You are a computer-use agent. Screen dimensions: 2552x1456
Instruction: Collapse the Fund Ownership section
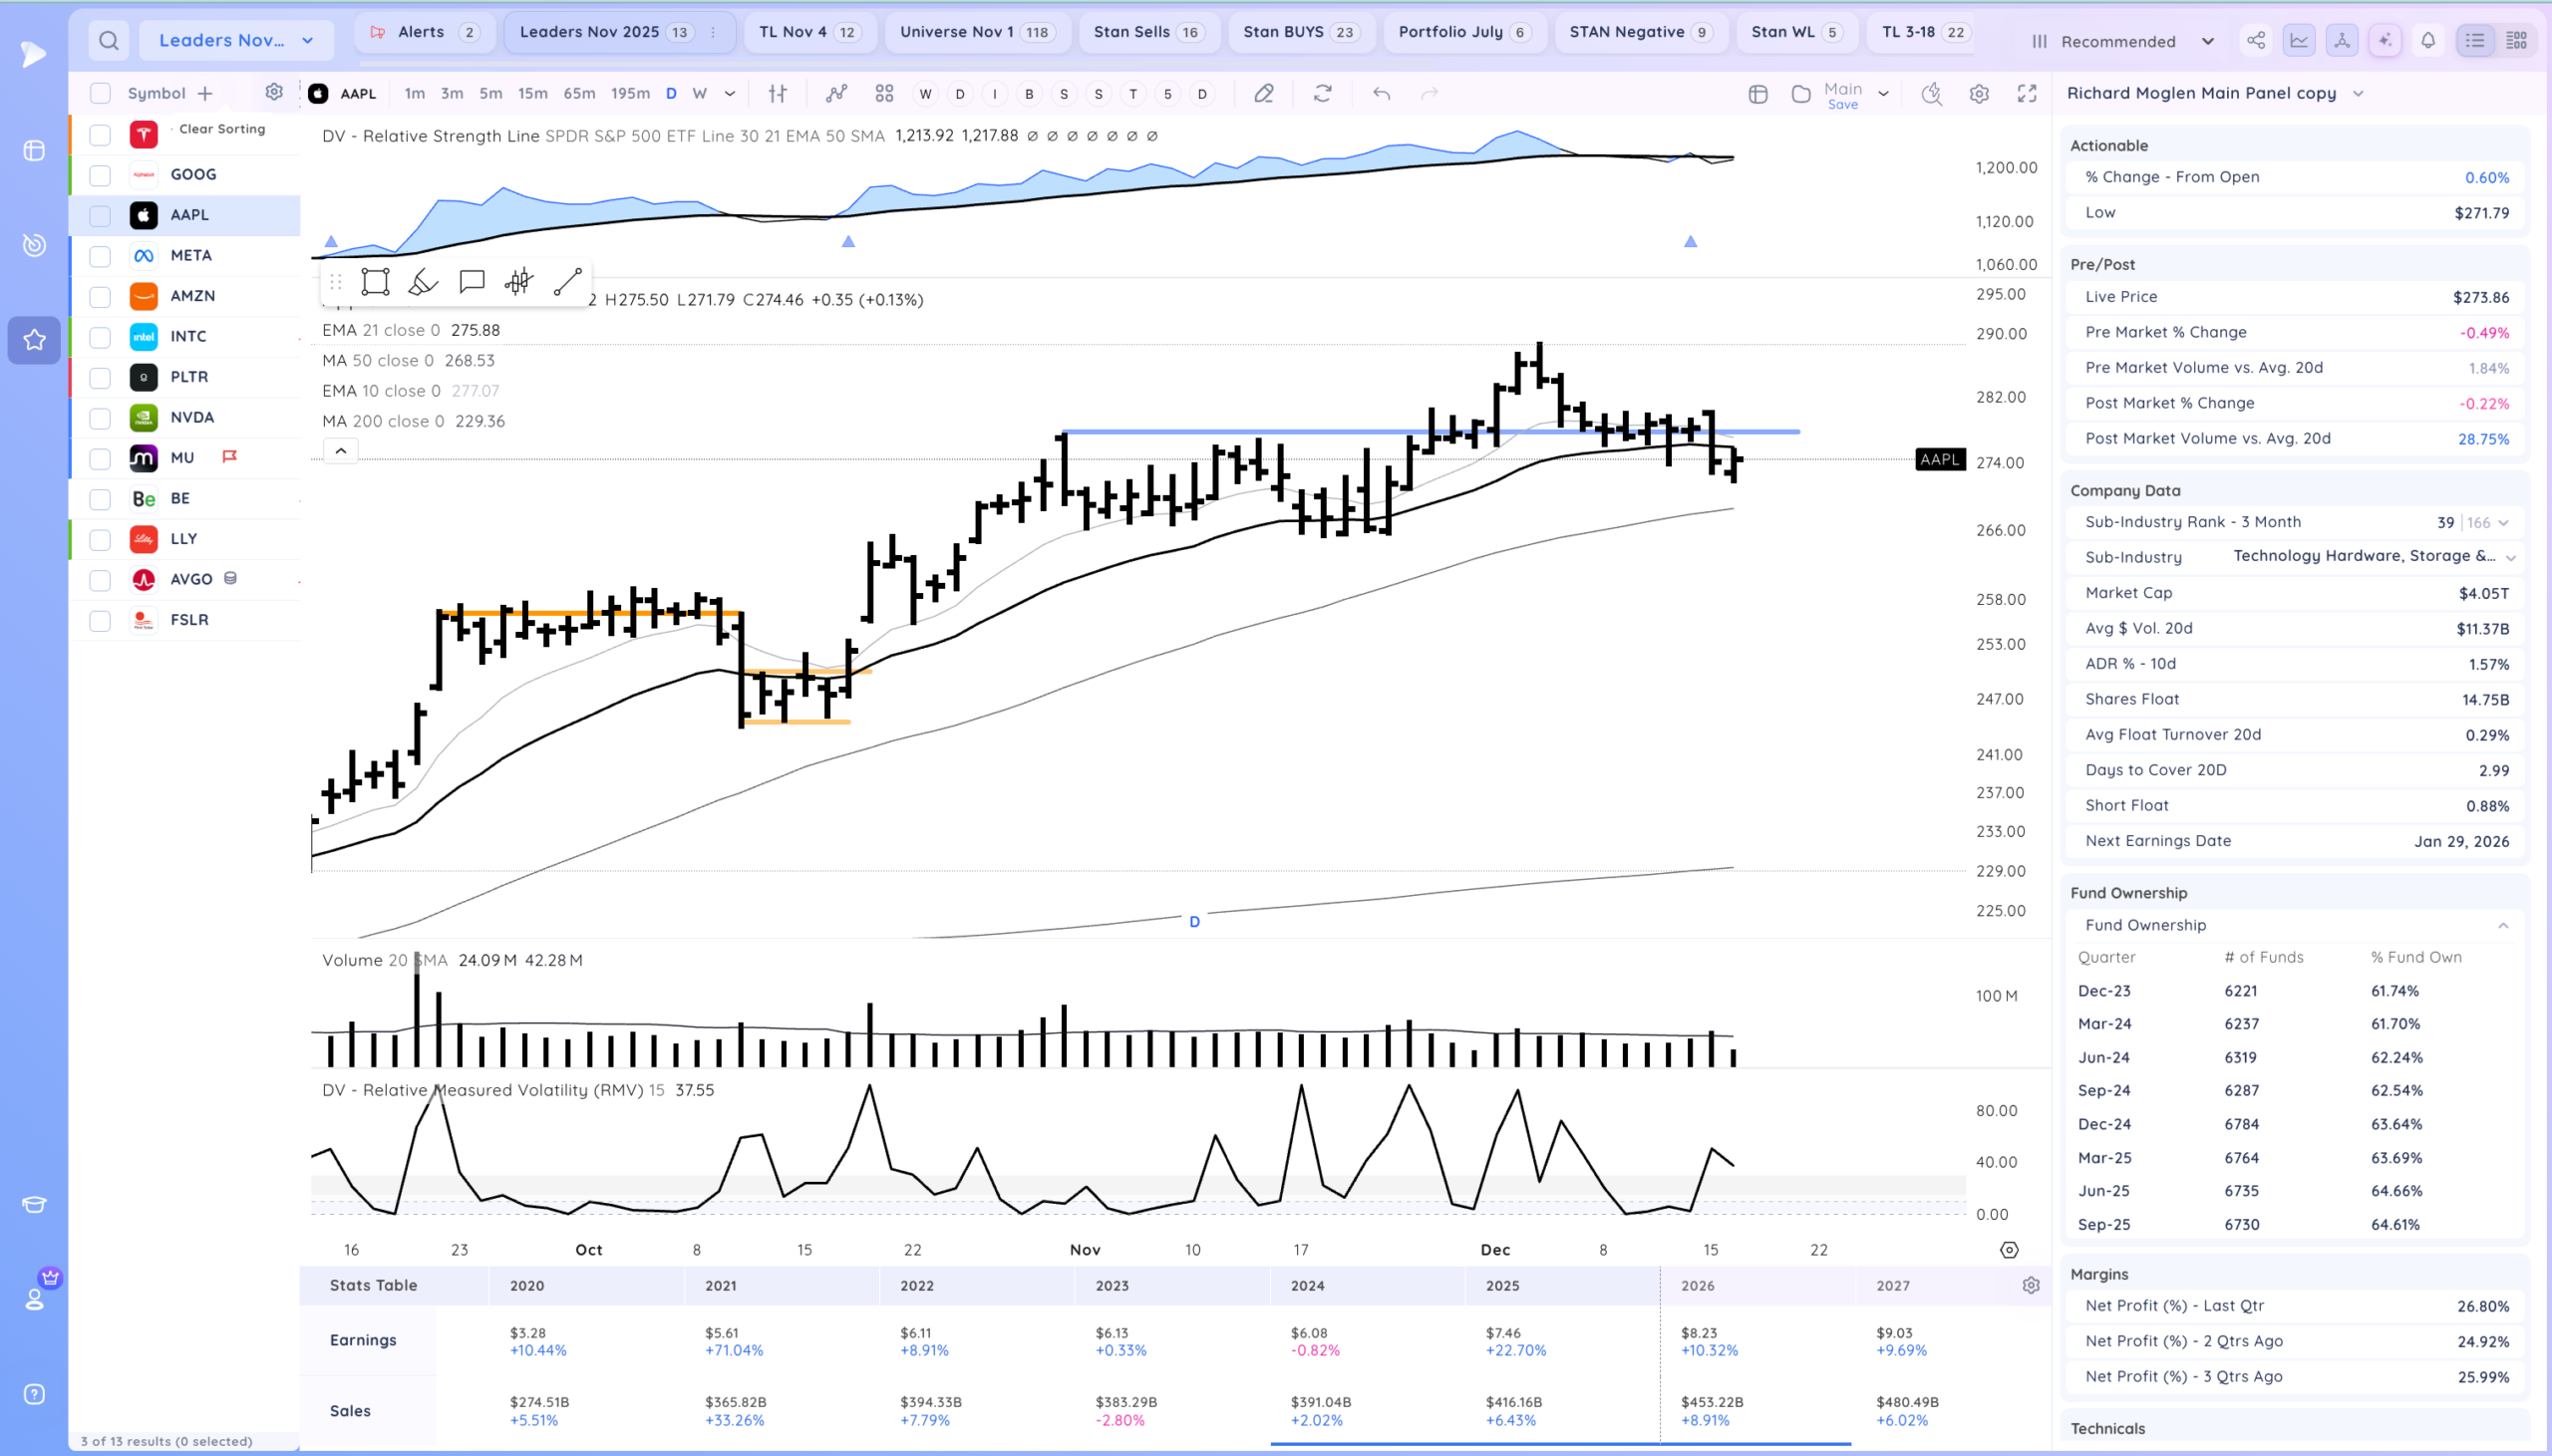tap(2503, 925)
